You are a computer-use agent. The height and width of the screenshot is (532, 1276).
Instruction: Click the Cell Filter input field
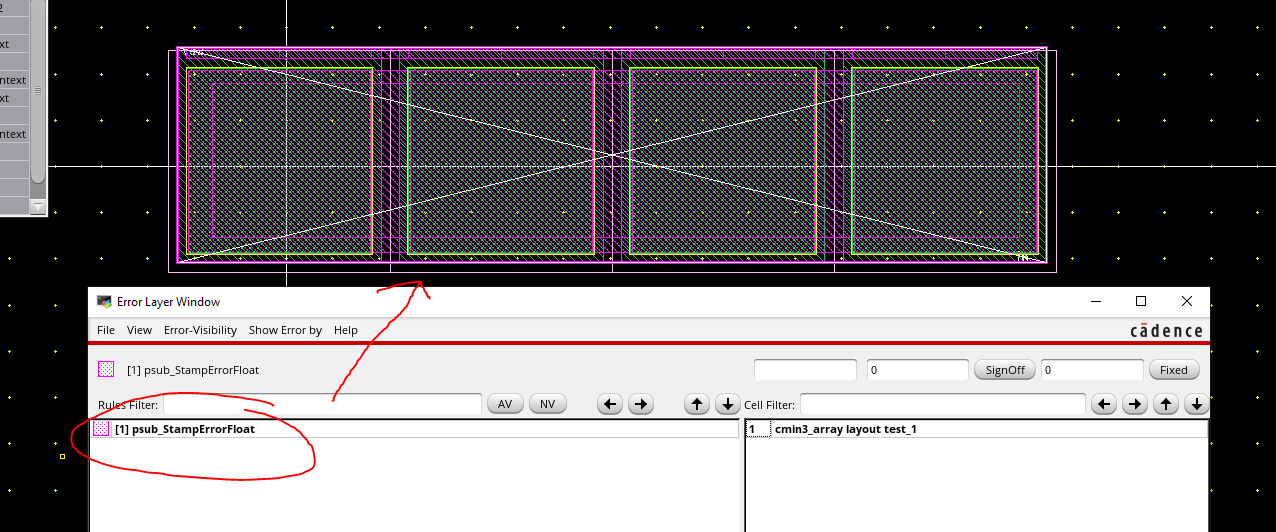tap(942, 404)
